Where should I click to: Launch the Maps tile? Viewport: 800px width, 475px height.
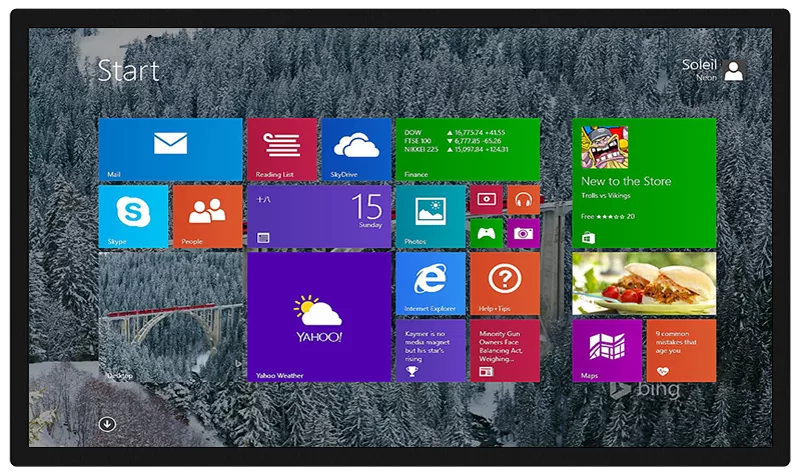pos(607,350)
